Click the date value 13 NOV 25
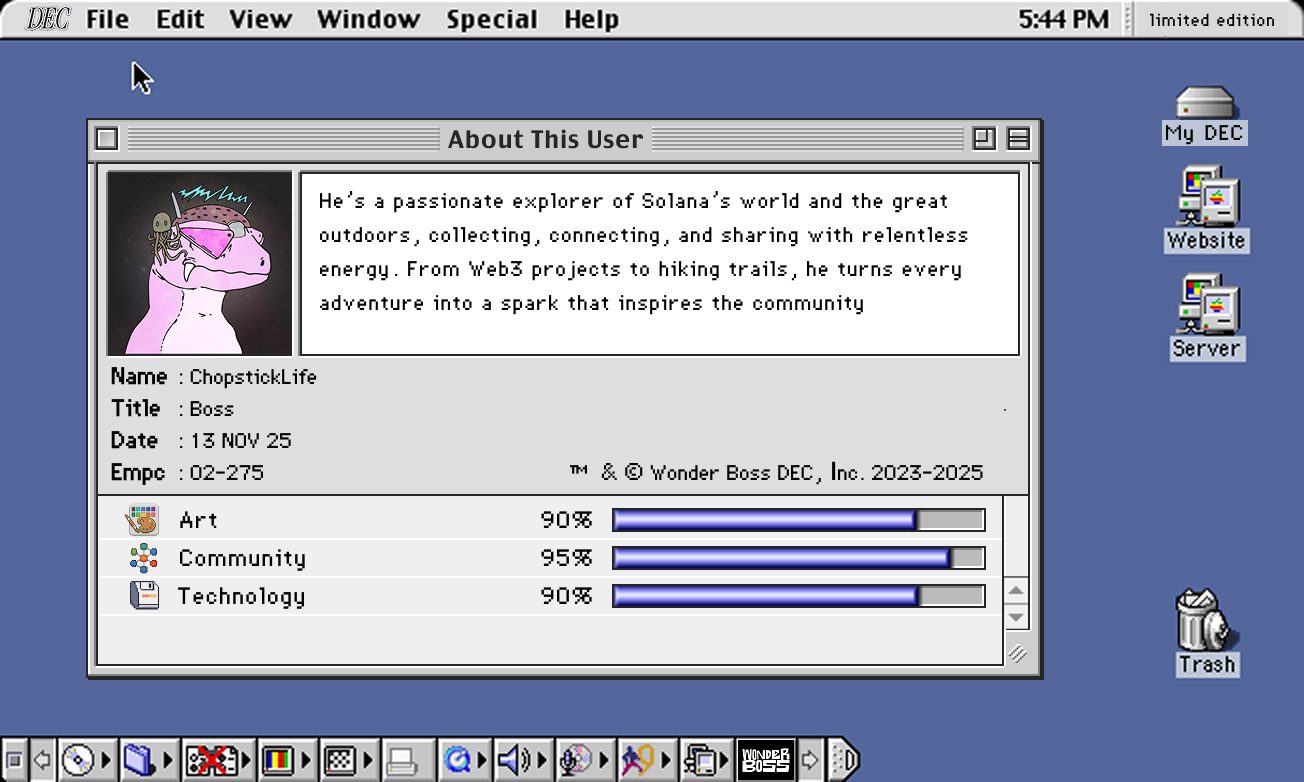 pos(240,441)
